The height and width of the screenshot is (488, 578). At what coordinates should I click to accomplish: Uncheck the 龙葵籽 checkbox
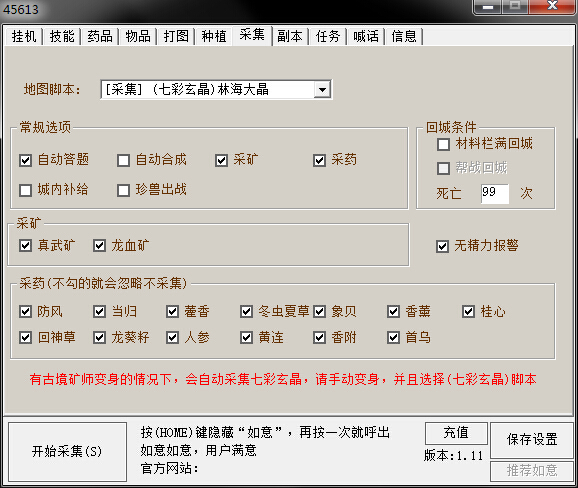point(100,338)
